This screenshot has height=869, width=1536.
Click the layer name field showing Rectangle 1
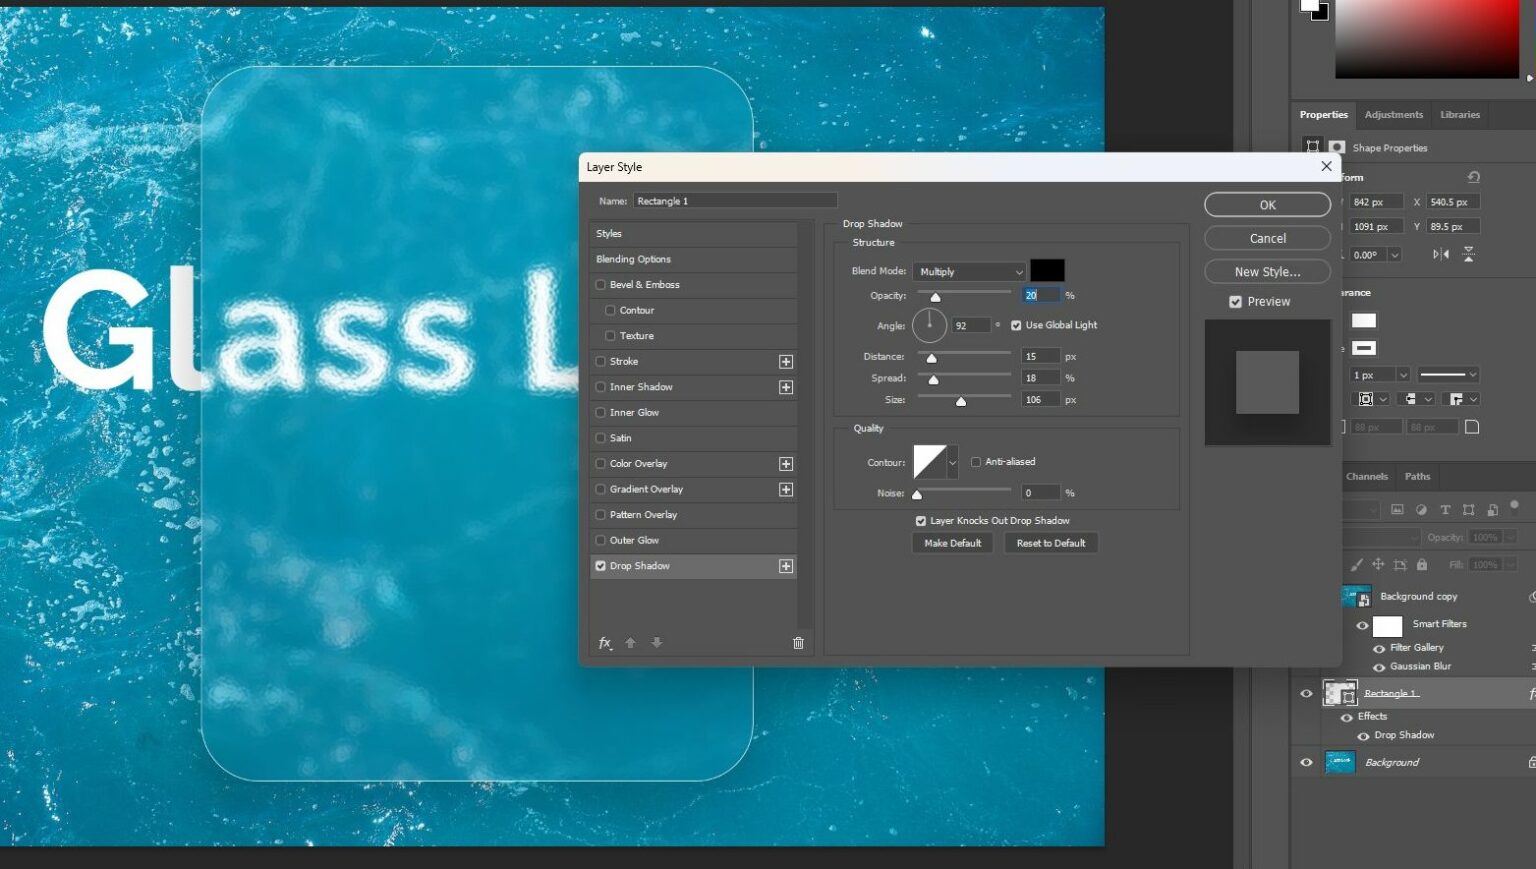click(735, 200)
